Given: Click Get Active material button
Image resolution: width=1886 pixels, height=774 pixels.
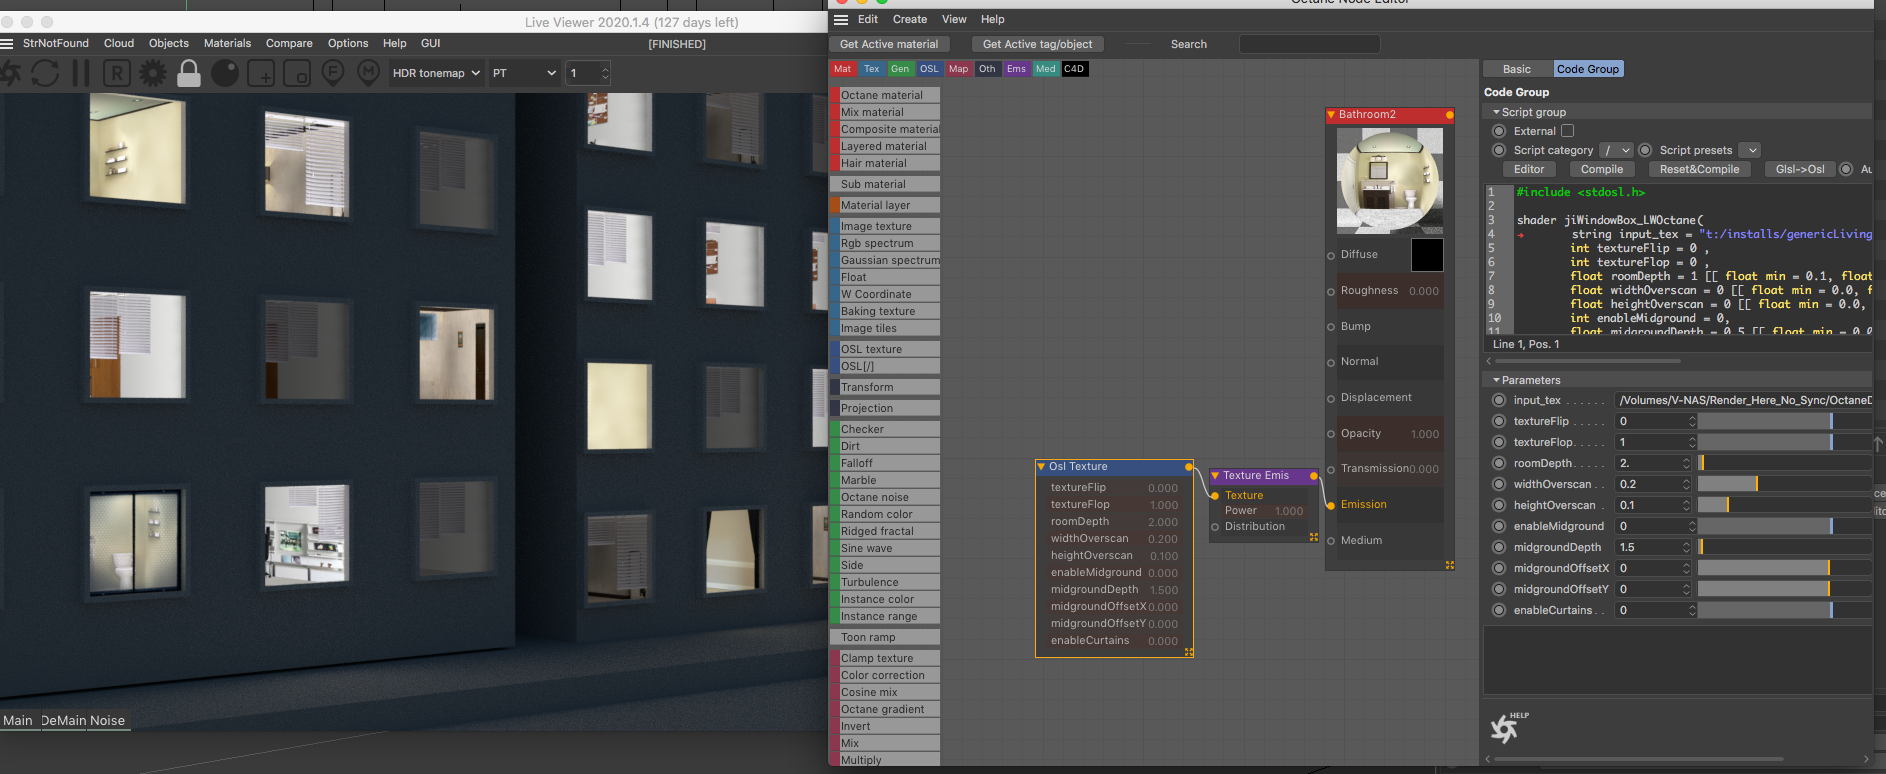Looking at the screenshot, I should click(889, 44).
